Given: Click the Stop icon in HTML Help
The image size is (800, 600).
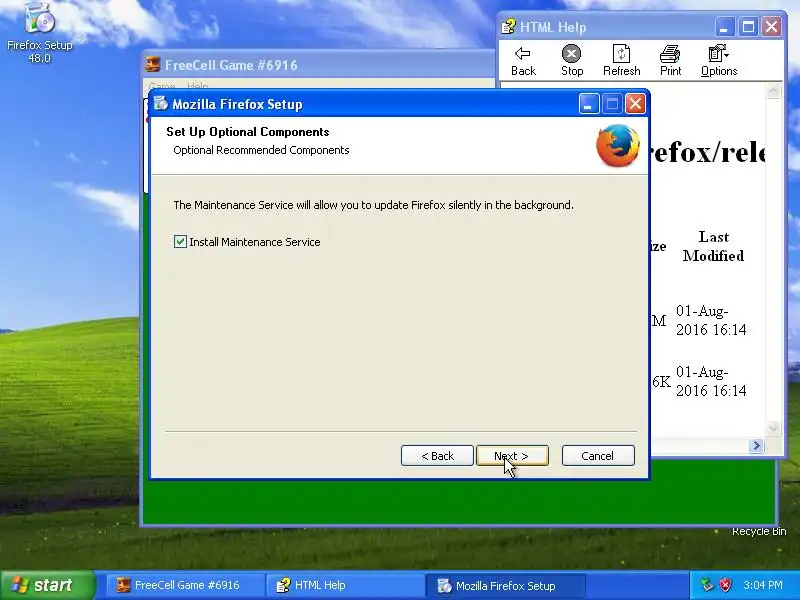Looking at the screenshot, I should coord(572,61).
